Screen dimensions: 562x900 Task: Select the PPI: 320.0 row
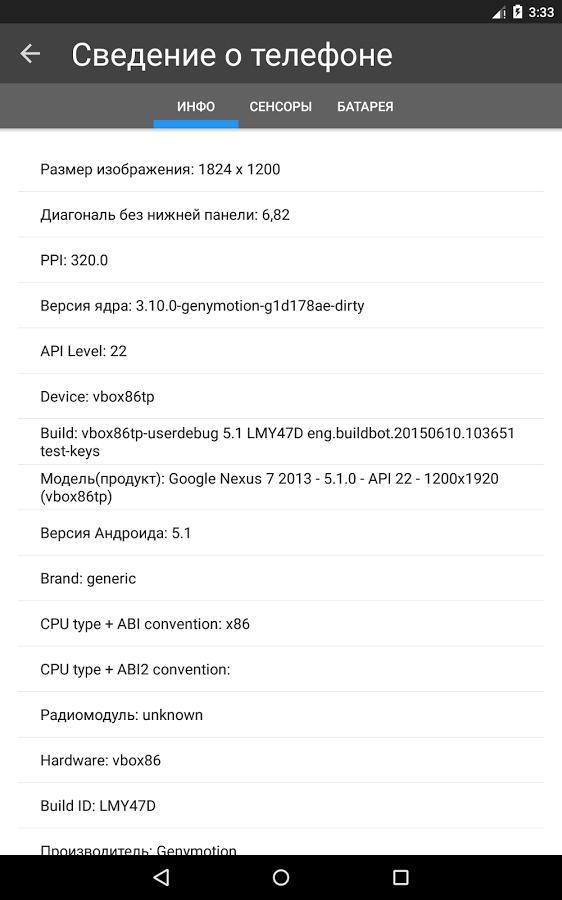click(281, 260)
